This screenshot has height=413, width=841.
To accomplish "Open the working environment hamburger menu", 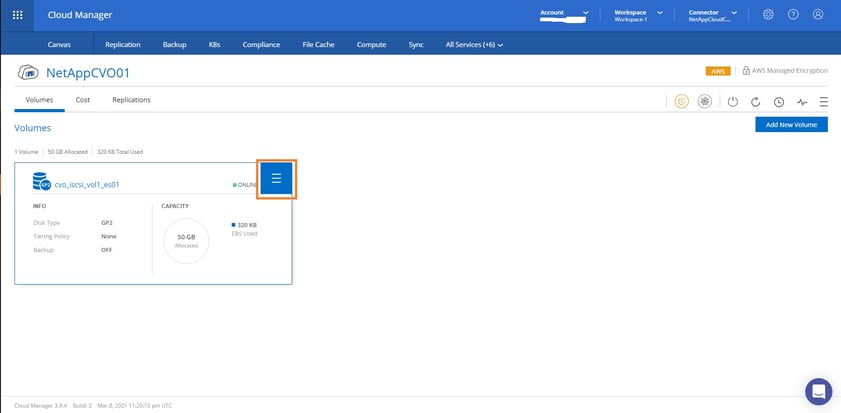I will point(823,102).
